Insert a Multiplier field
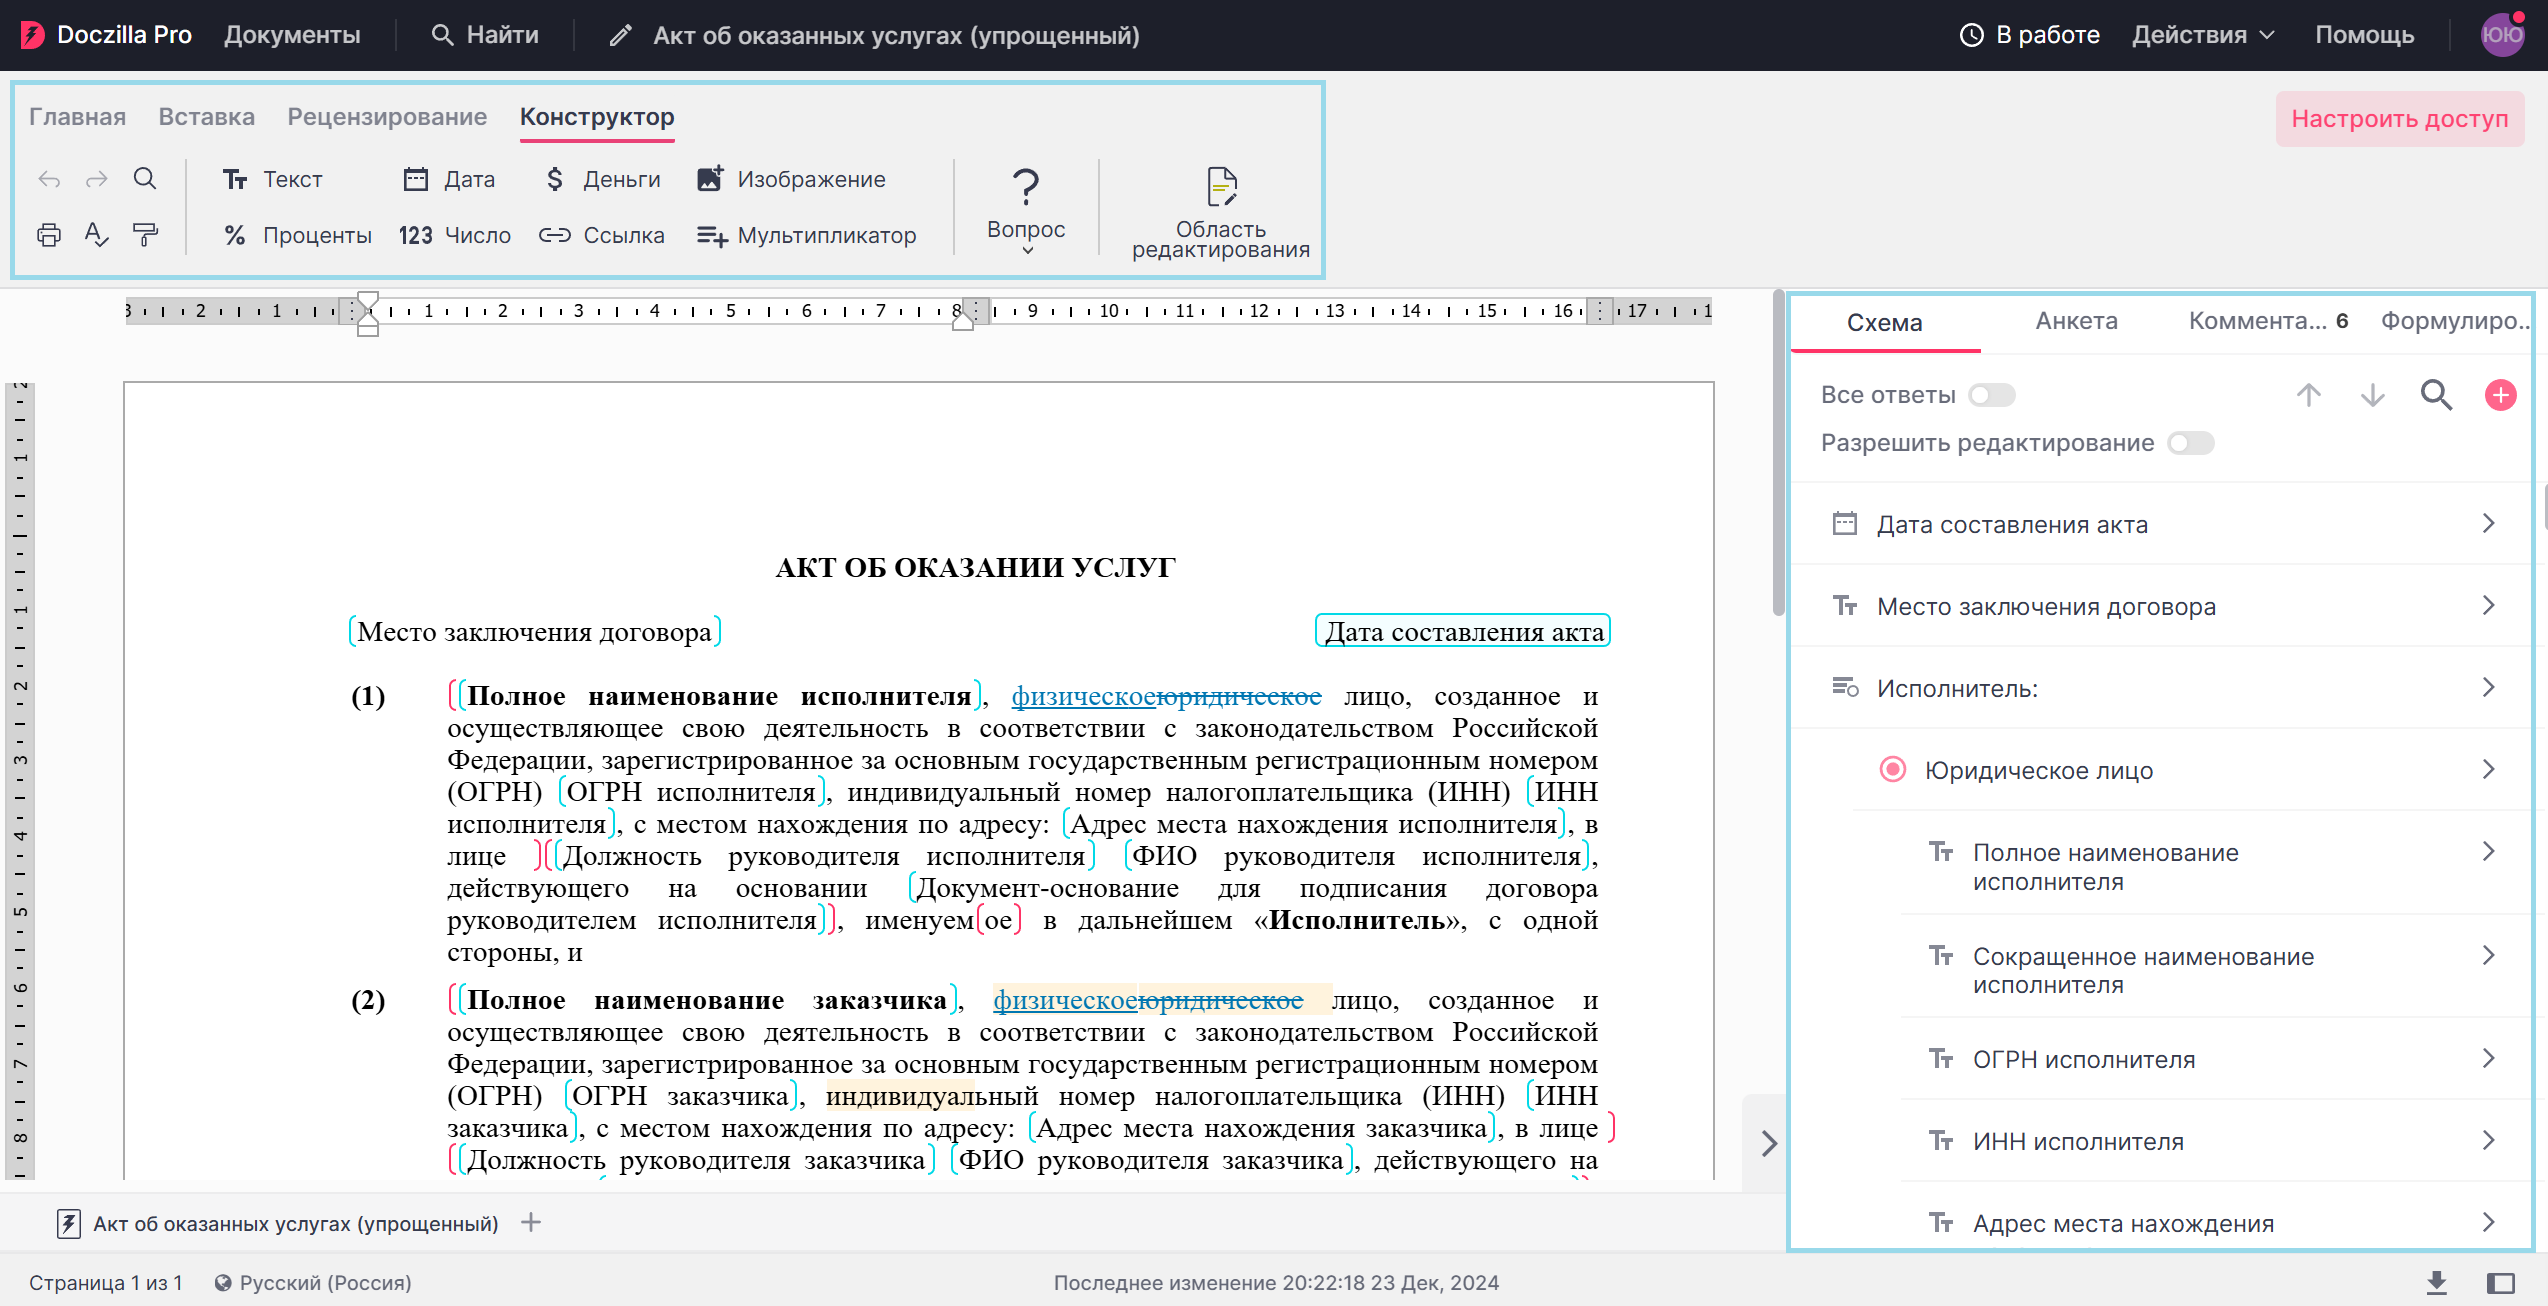Viewport: 2548px width, 1306px height. [x=806, y=235]
